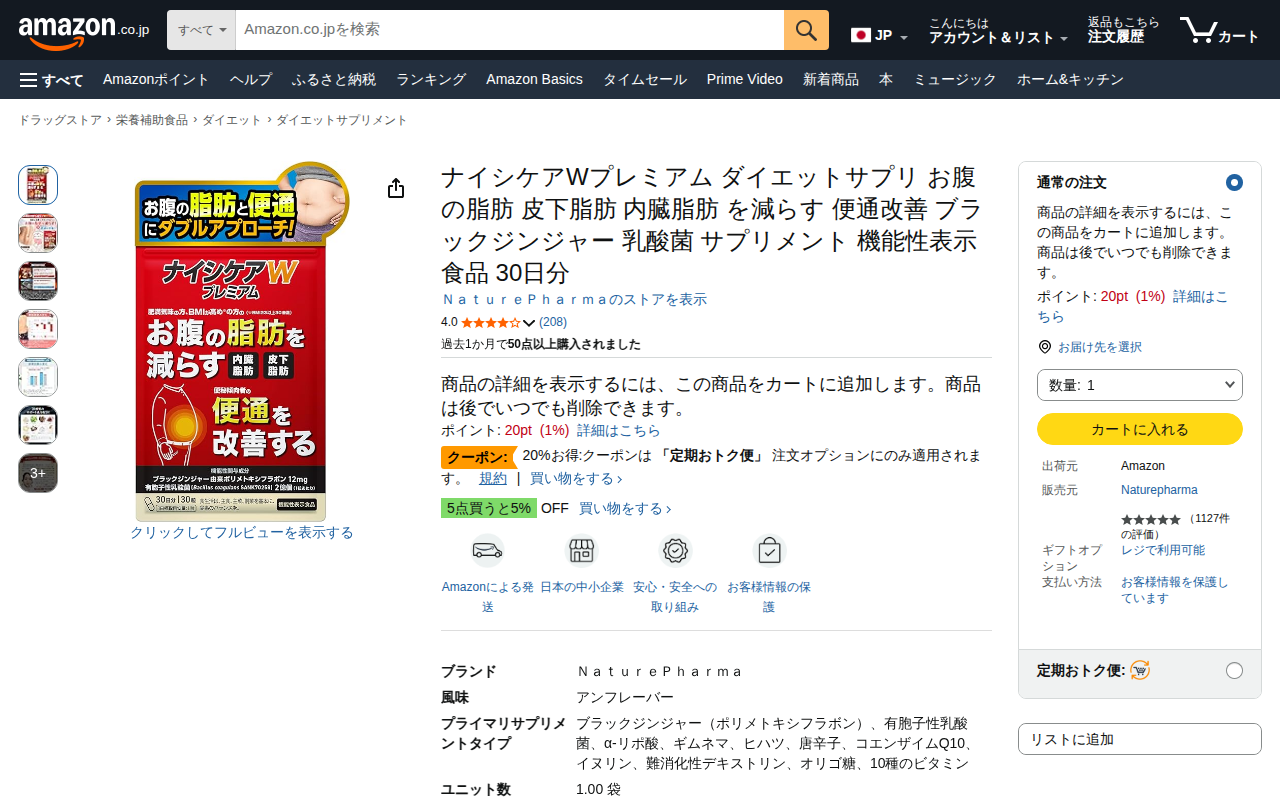The height and width of the screenshot is (800, 1280).
Task: Open ふるさと納税 in navigation bar
Action: pyautogui.click(x=334, y=80)
